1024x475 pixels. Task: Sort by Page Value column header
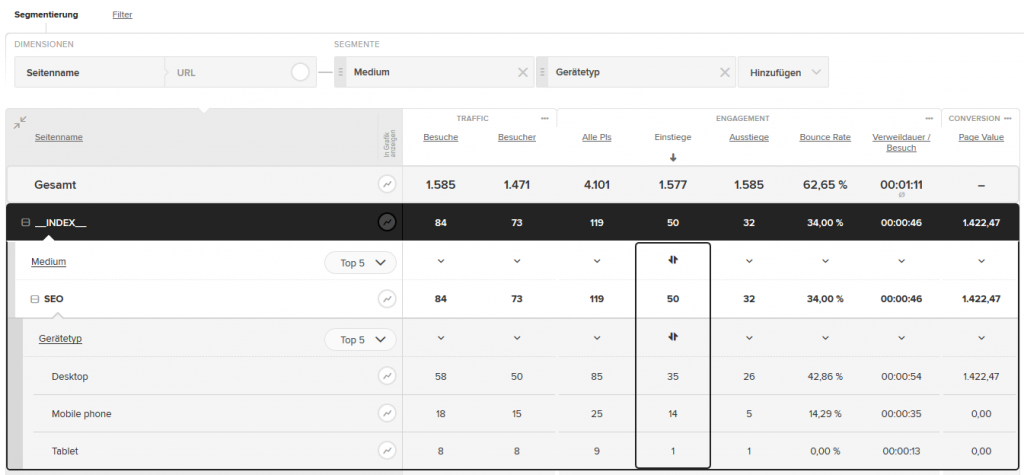[982, 137]
